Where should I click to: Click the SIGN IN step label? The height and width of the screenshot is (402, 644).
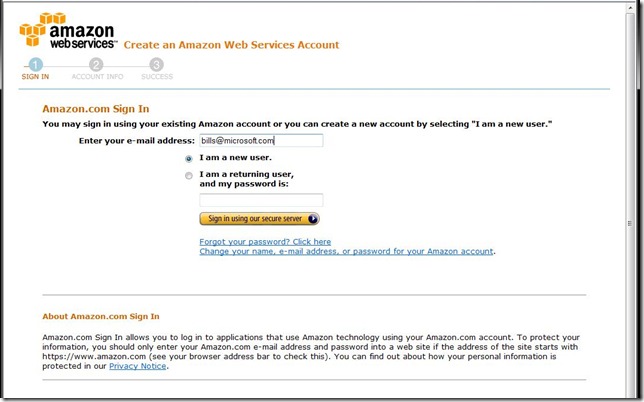pos(35,76)
